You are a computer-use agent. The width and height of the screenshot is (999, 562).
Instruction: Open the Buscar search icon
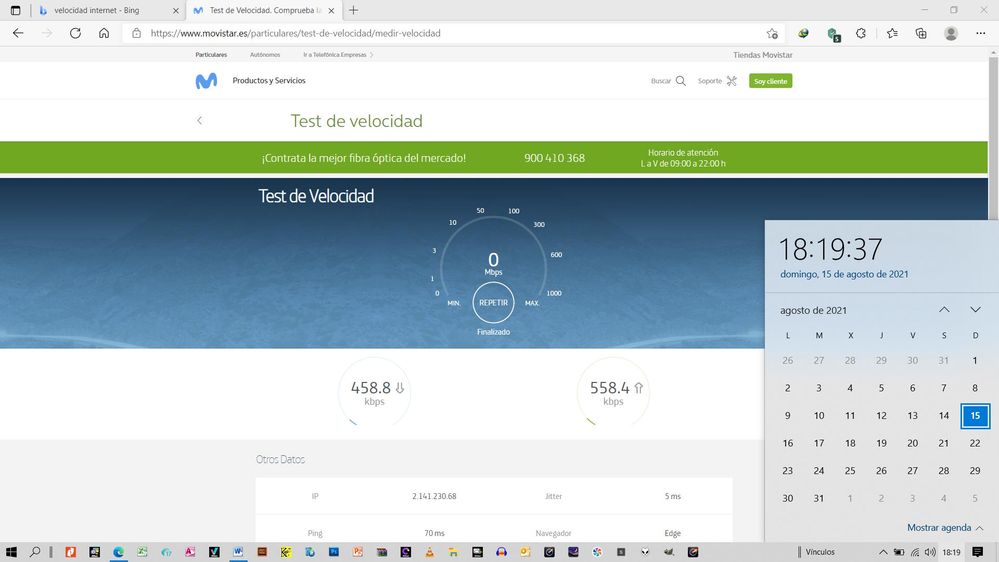(681, 81)
